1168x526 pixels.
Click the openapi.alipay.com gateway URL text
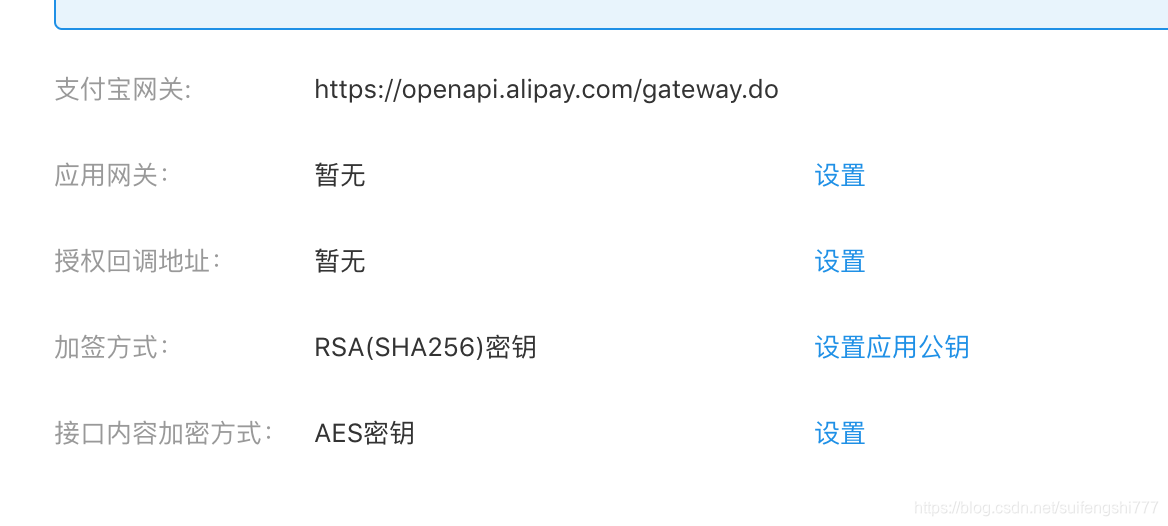pos(546,91)
